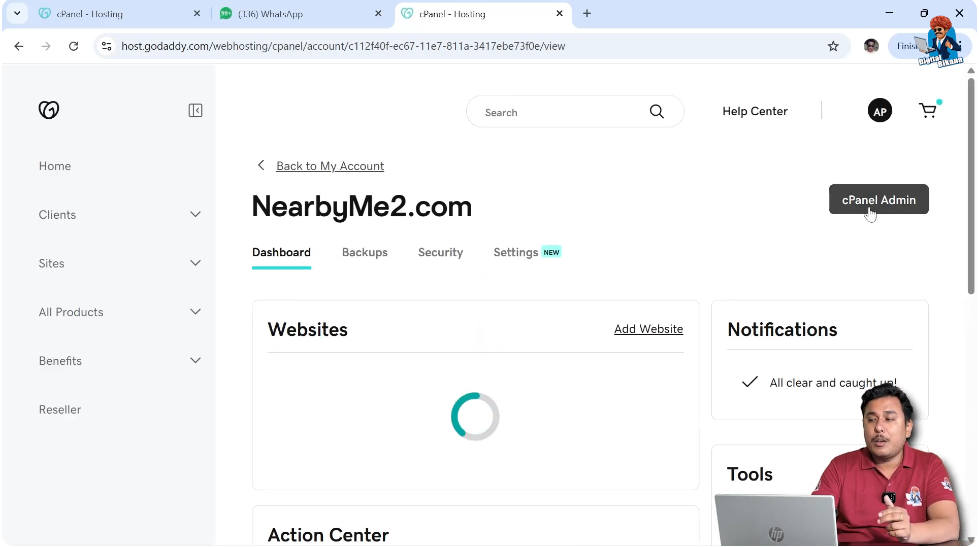This screenshot has height=547, width=979.
Task: View site information icon in address bar
Action: (x=107, y=46)
